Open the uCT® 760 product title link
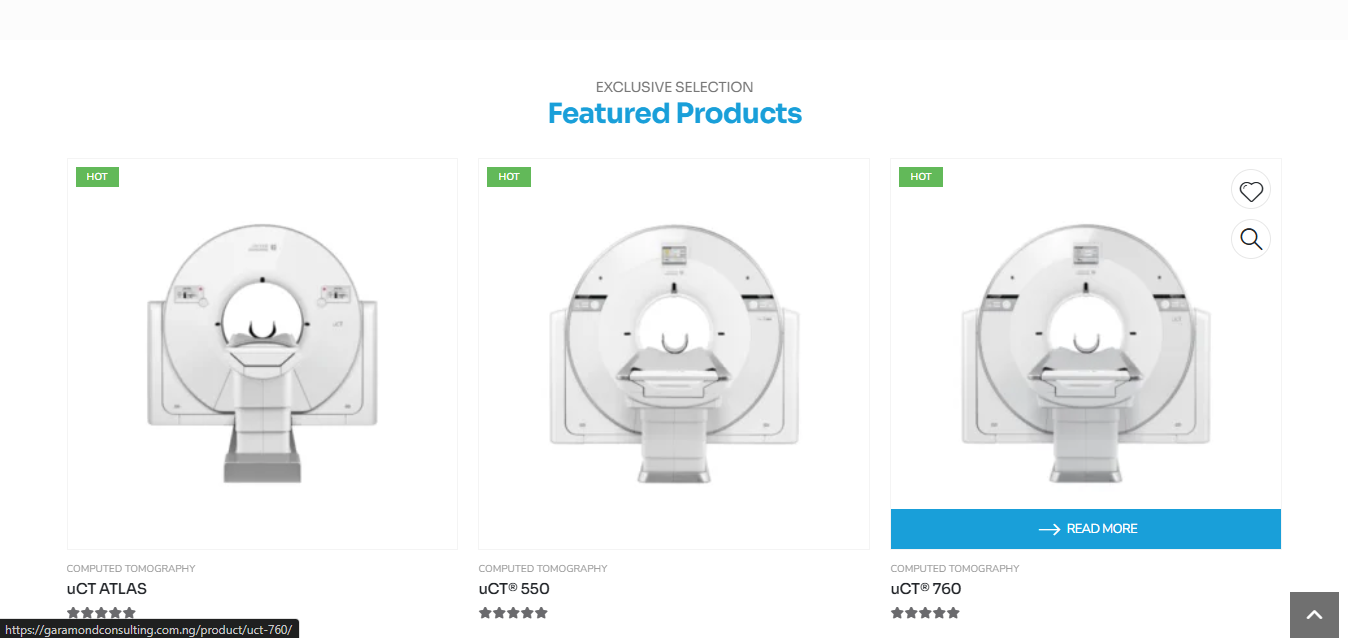Screen dimensions: 1348x638 point(926,589)
